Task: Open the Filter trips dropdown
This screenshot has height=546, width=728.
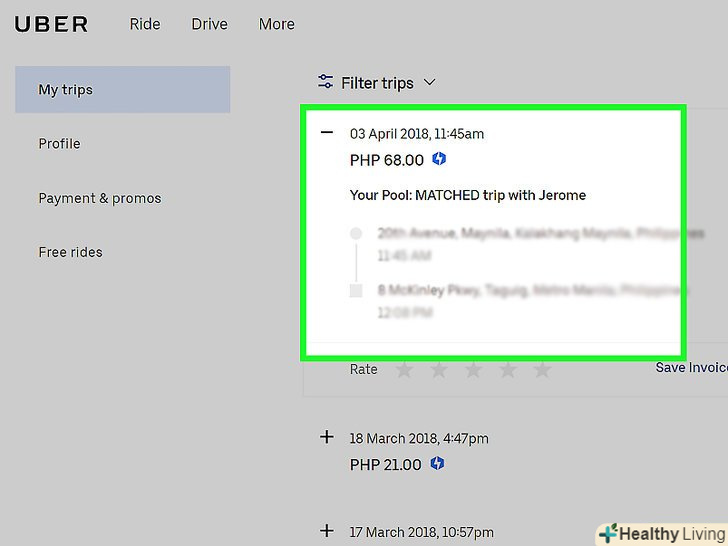Action: click(377, 83)
